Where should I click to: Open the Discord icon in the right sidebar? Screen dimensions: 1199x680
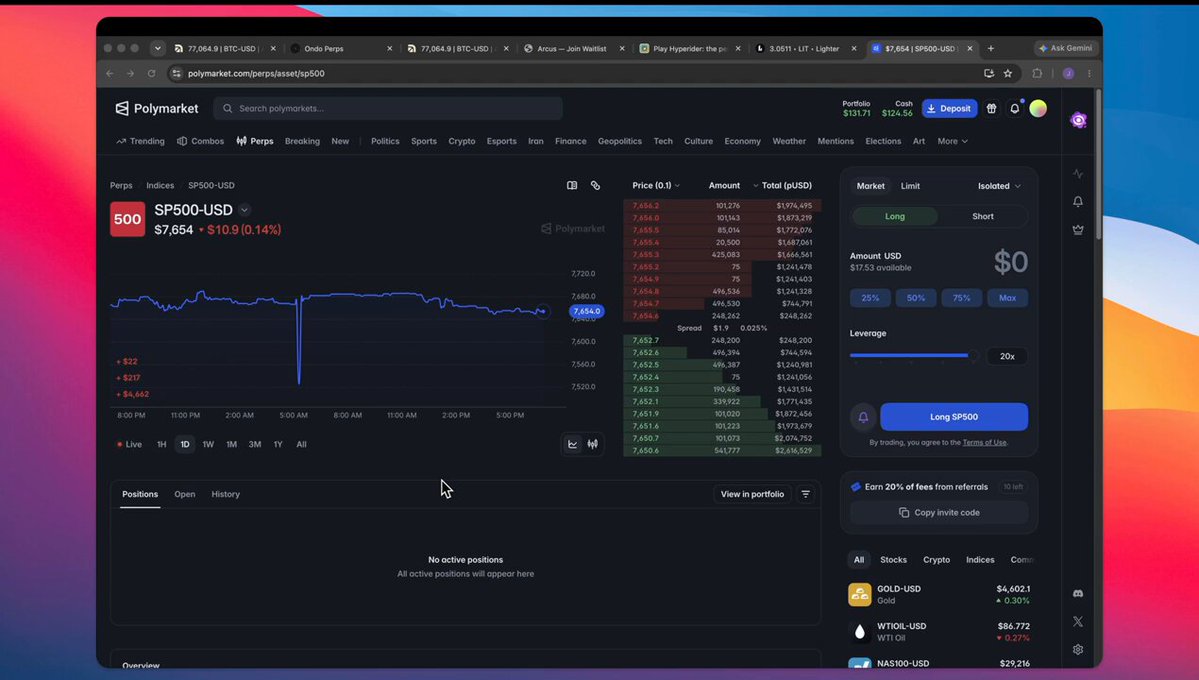point(1077,594)
